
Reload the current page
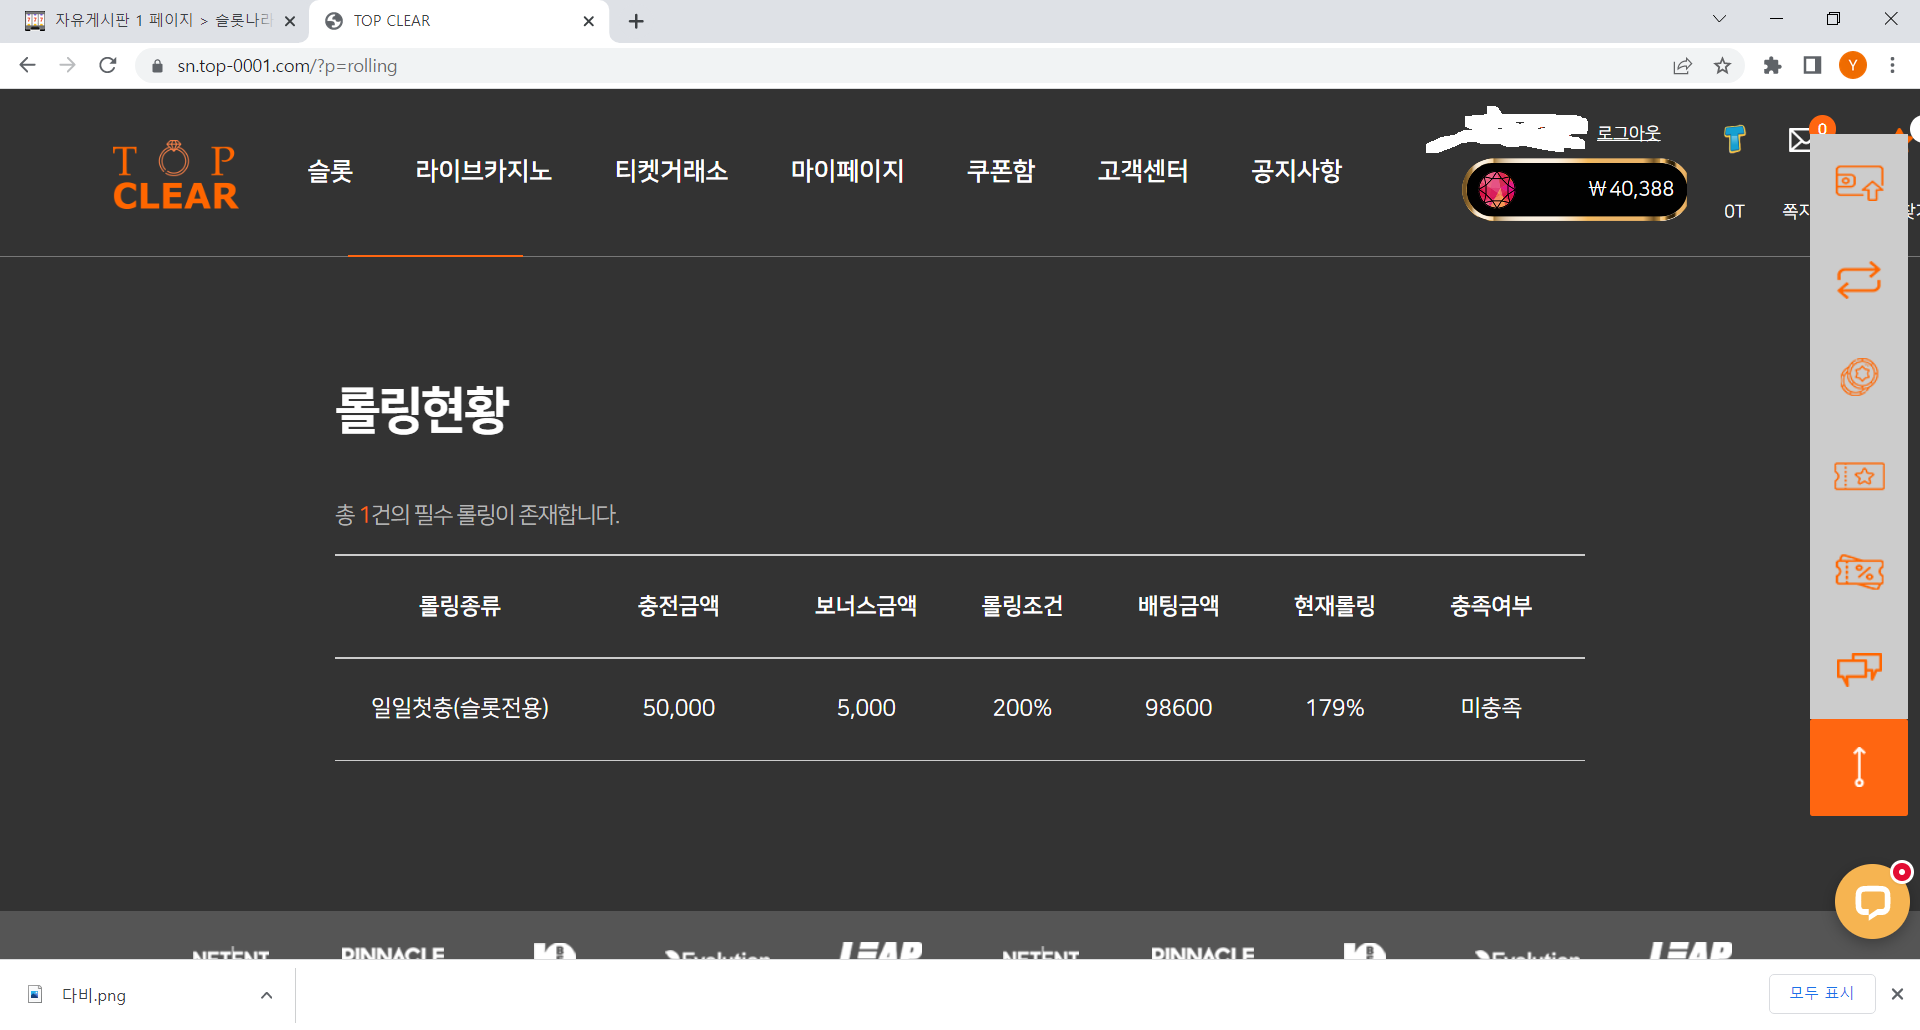click(108, 65)
